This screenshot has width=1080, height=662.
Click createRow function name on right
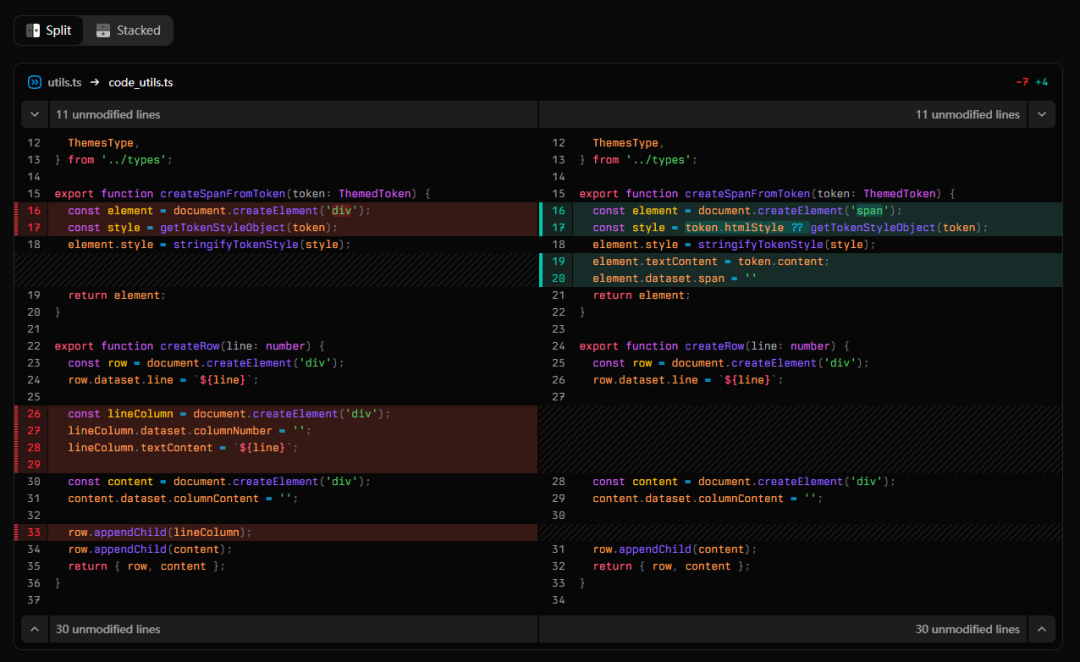[714, 346]
